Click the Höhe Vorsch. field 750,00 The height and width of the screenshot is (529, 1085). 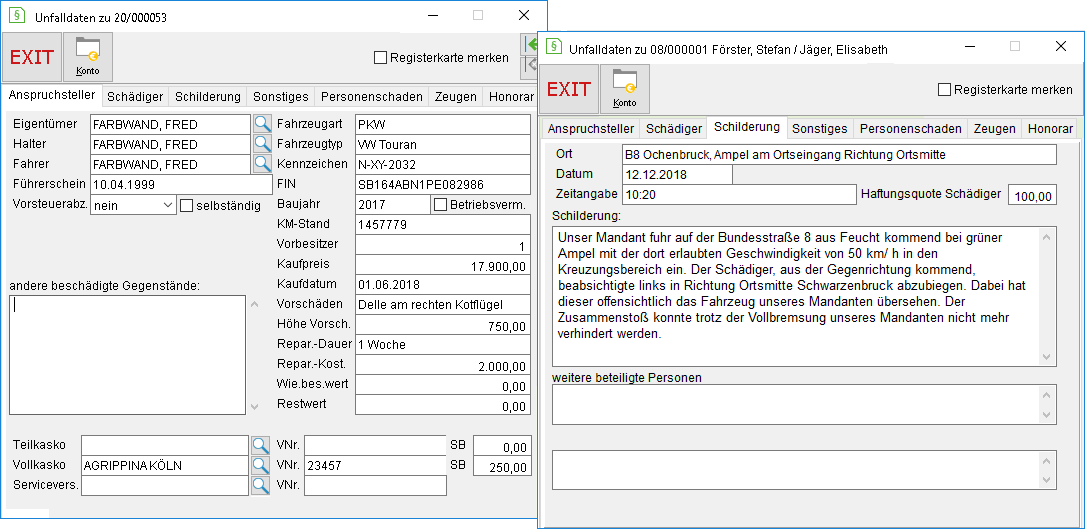(442, 326)
